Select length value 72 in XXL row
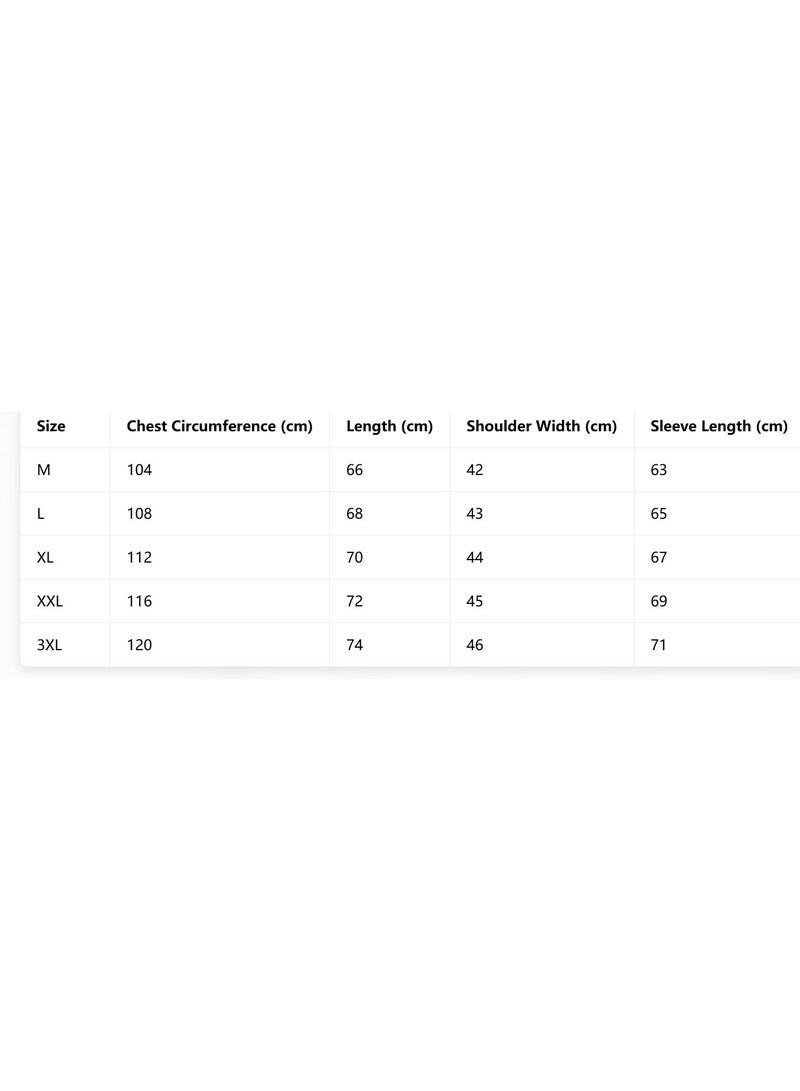Viewport: 800px width, 1091px height. click(355, 601)
